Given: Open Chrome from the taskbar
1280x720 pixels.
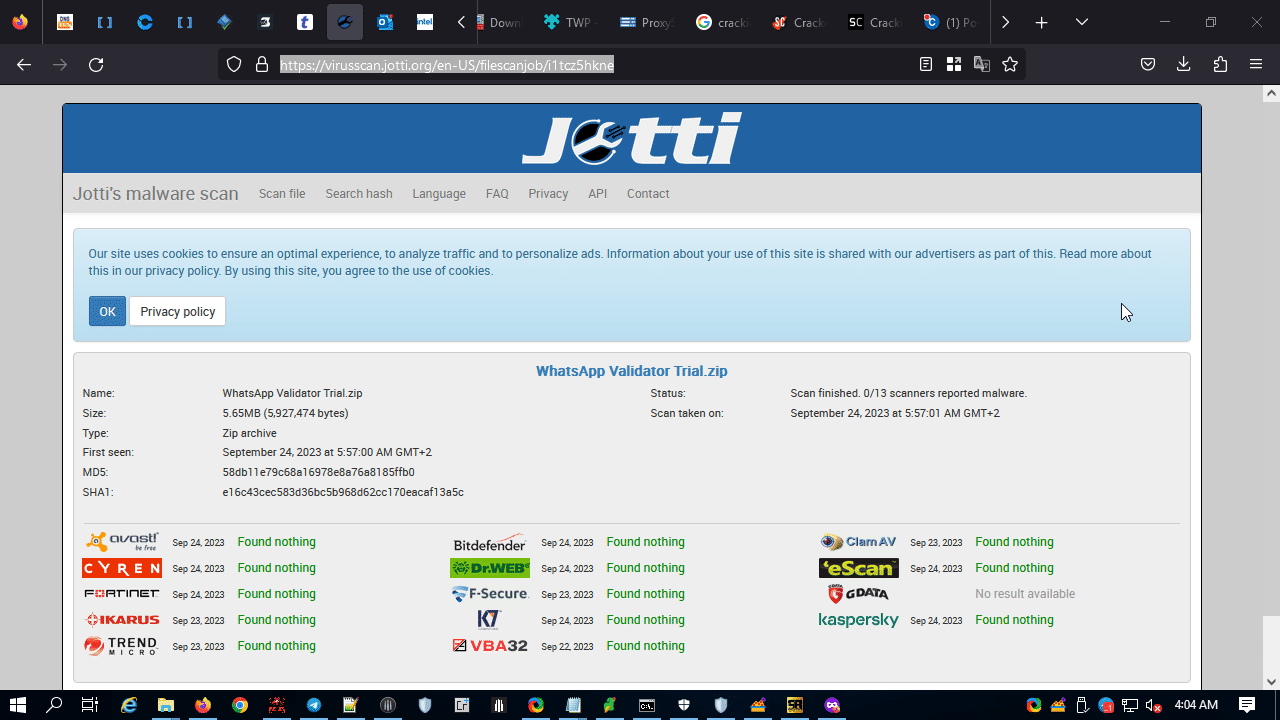Looking at the screenshot, I should 240,705.
